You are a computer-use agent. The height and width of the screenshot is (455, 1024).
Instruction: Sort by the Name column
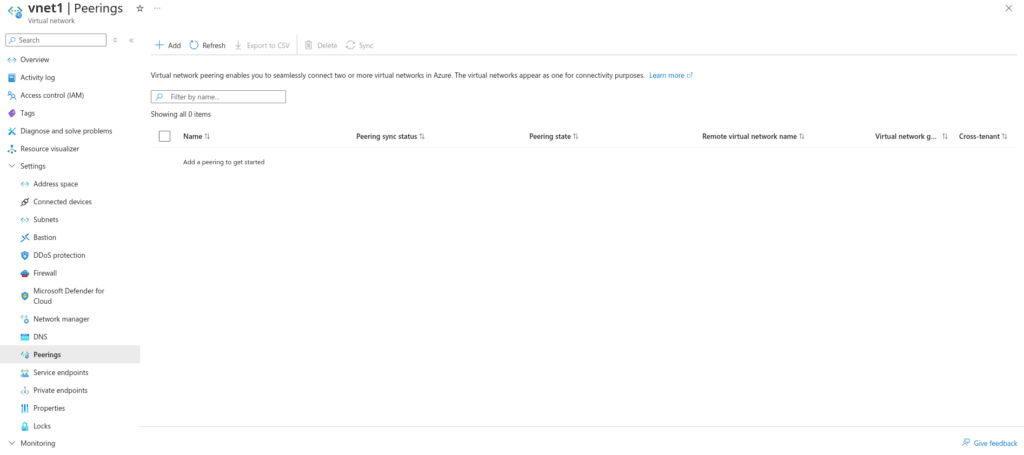pos(197,136)
